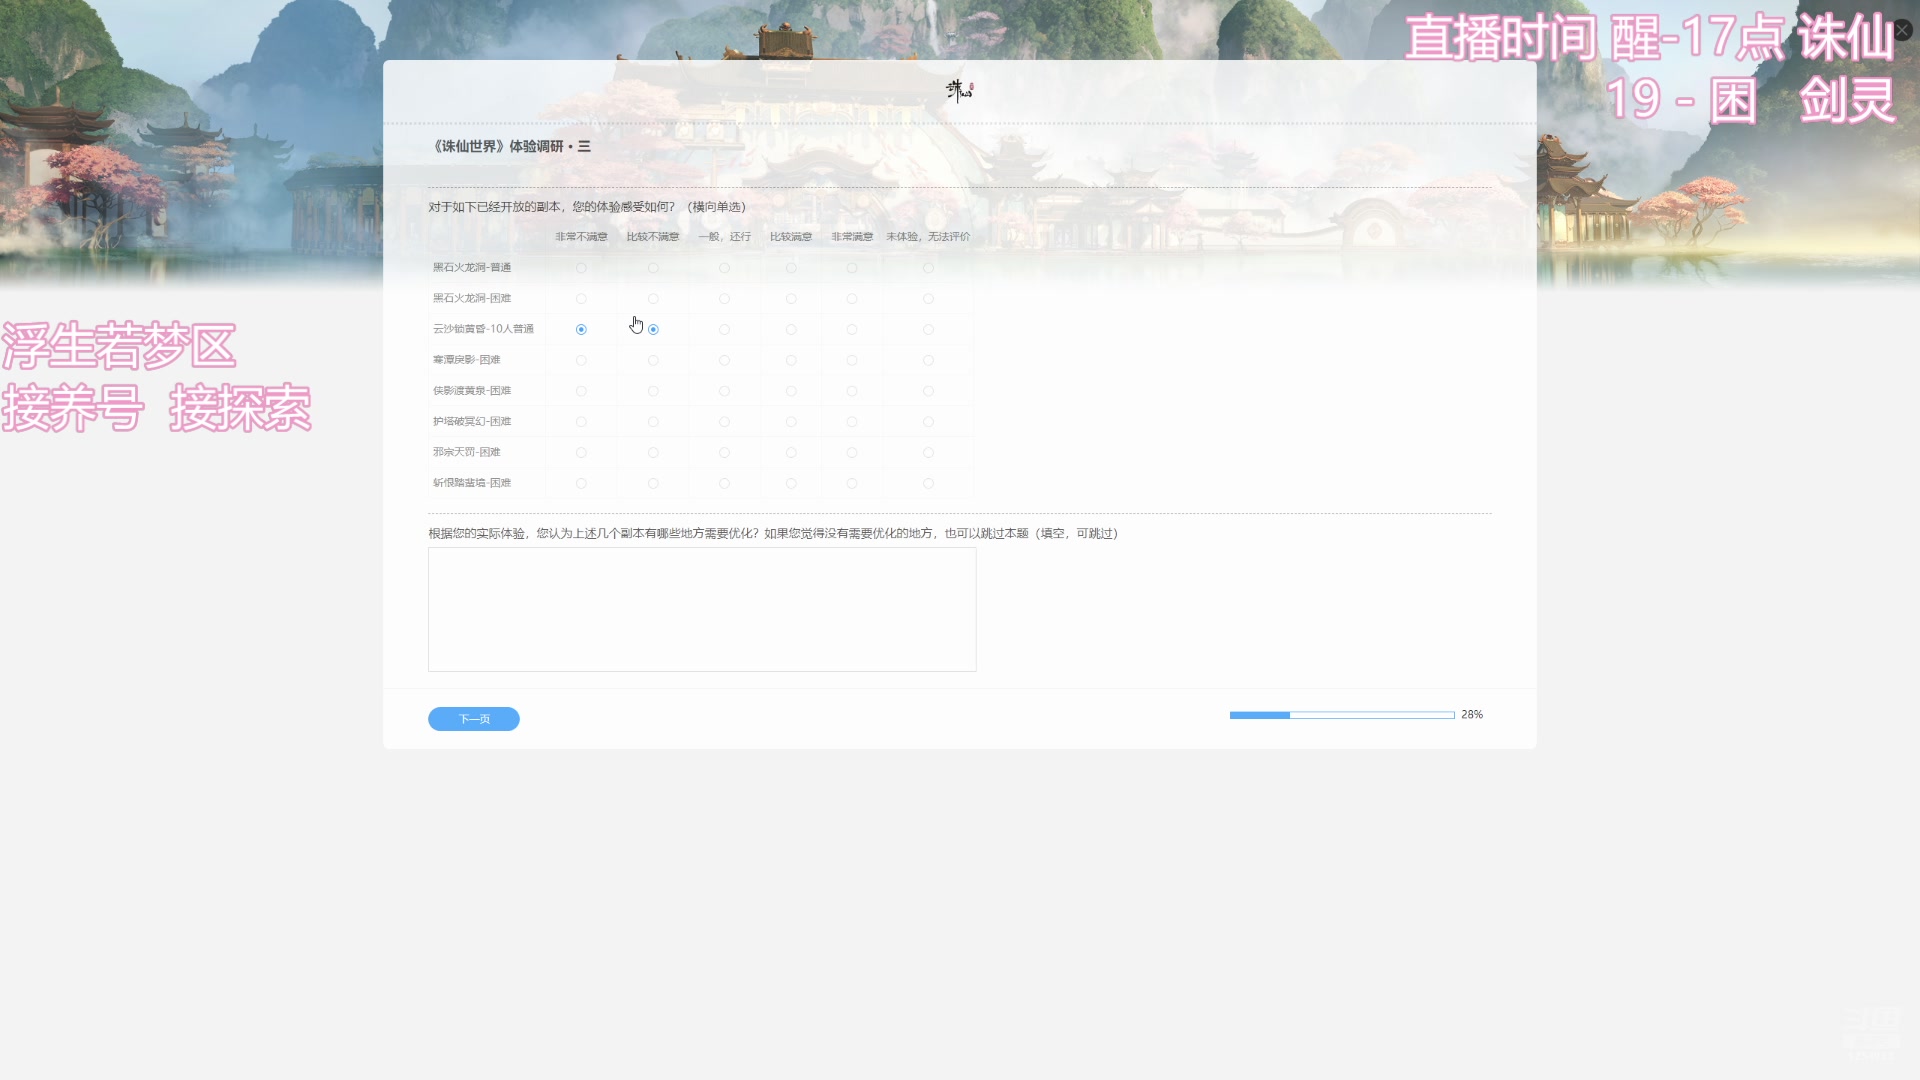Image resolution: width=1920 pixels, height=1080 pixels.
Task: Click the survey progress bar at 28%
Action: pyautogui.click(x=1342, y=715)
